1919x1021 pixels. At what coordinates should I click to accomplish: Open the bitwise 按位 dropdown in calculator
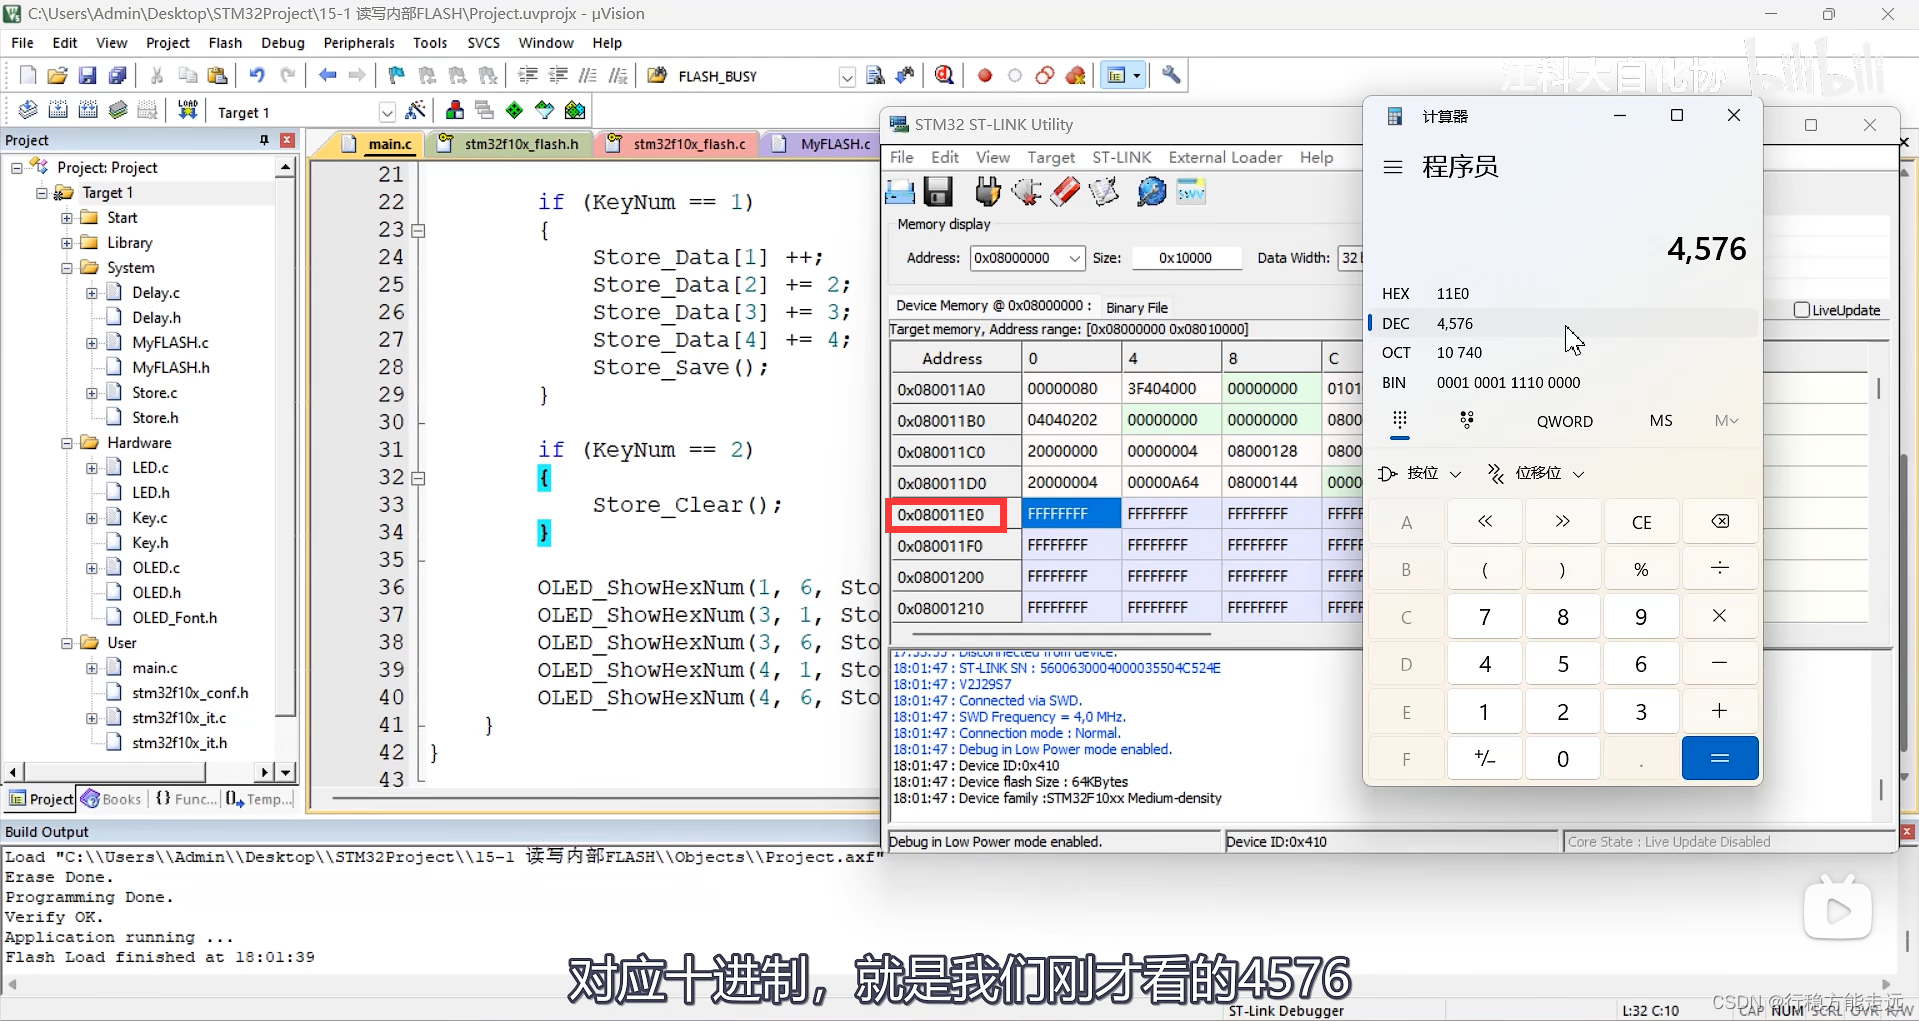(x=1420, y=473)
